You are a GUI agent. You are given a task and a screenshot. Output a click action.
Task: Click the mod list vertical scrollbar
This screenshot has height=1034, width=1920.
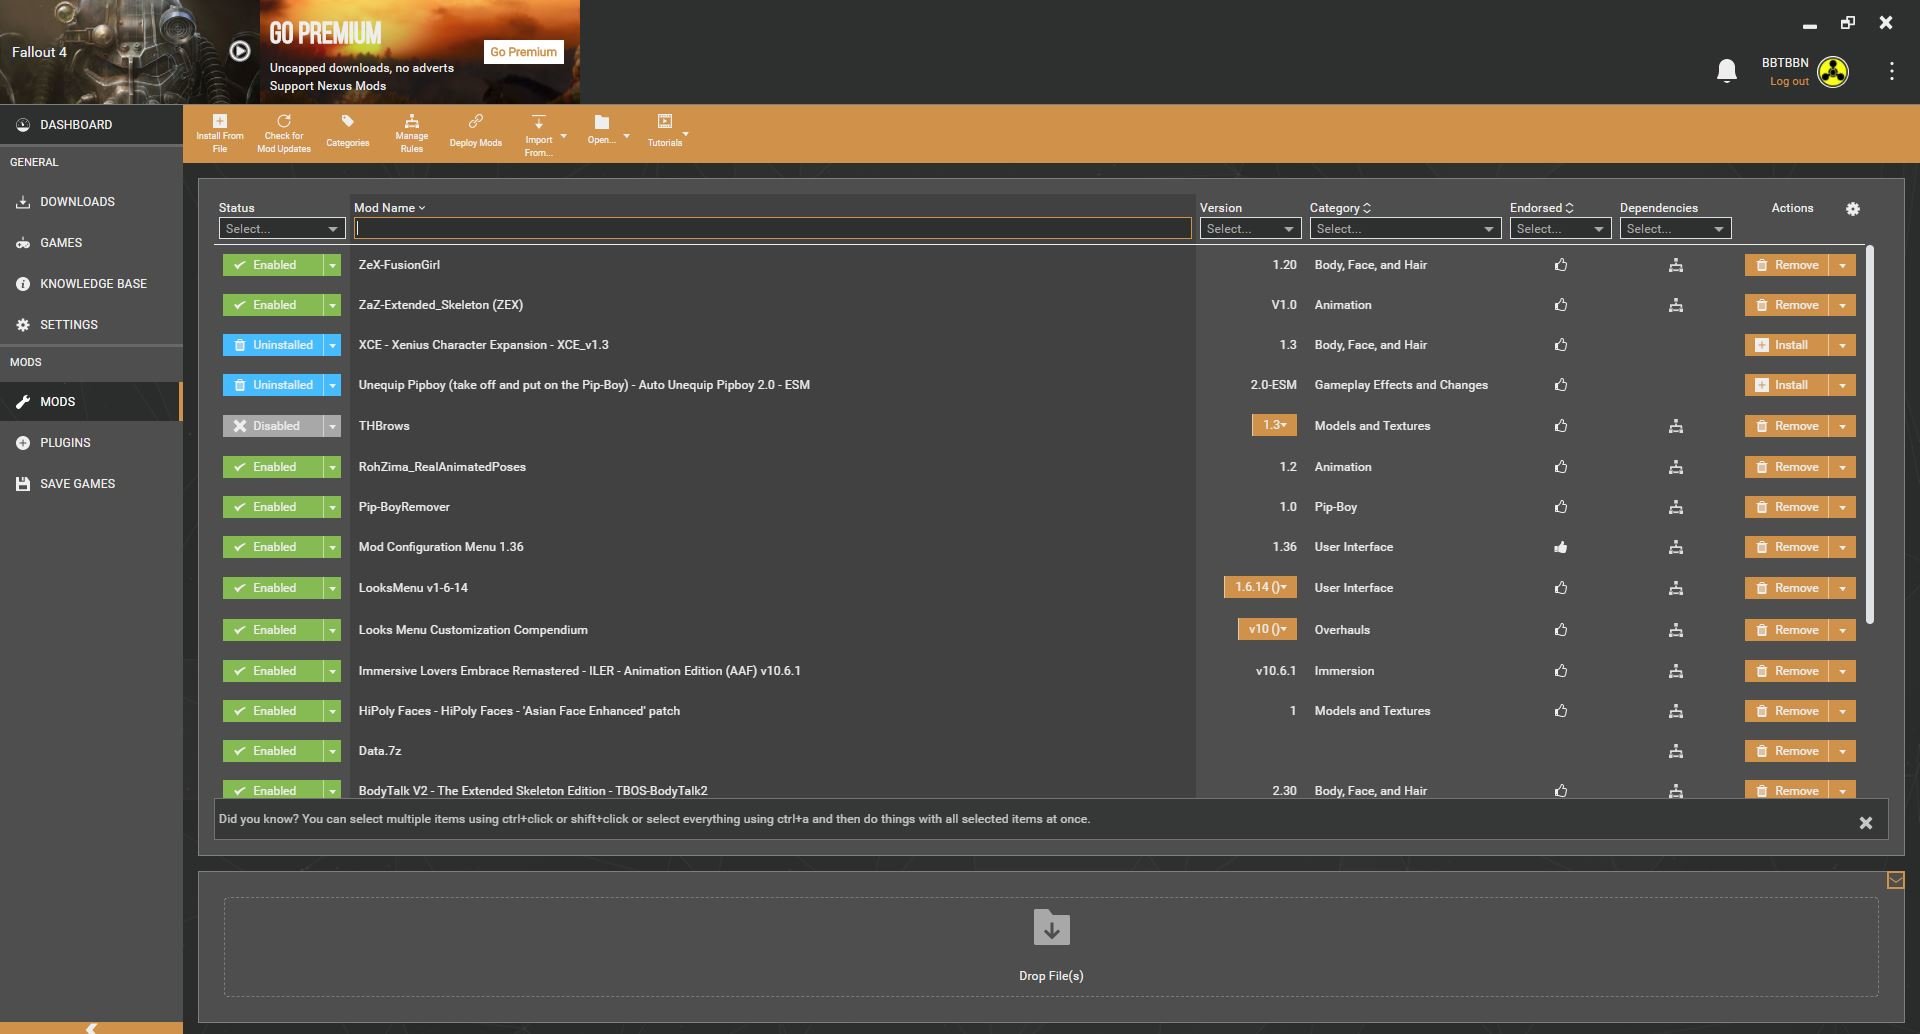pyautogui.click(x=1870, y=435)
